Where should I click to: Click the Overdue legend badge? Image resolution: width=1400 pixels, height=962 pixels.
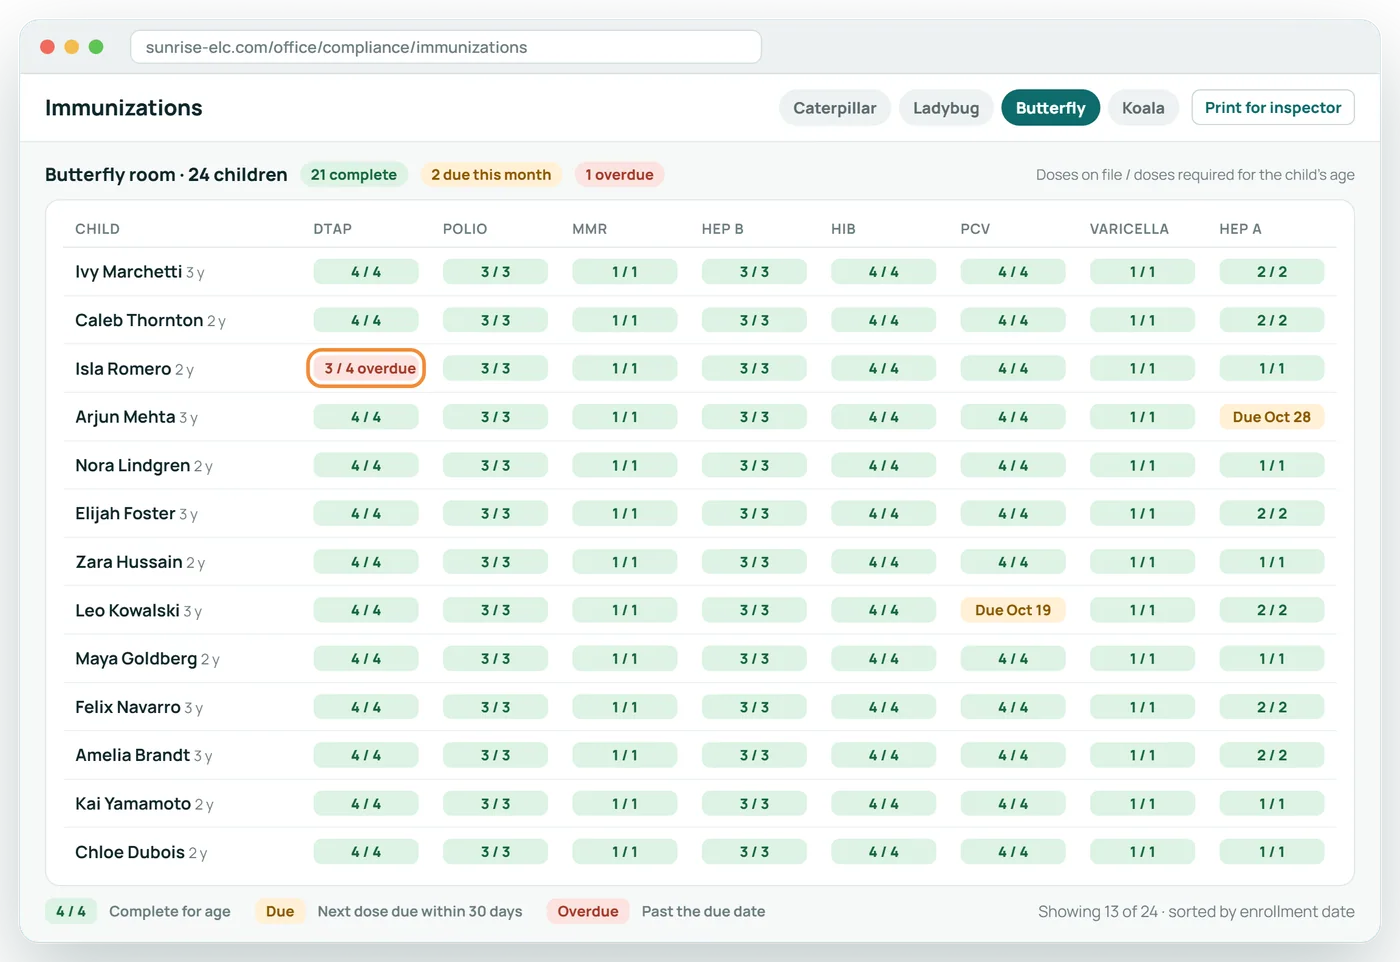(x=588, y=911)
